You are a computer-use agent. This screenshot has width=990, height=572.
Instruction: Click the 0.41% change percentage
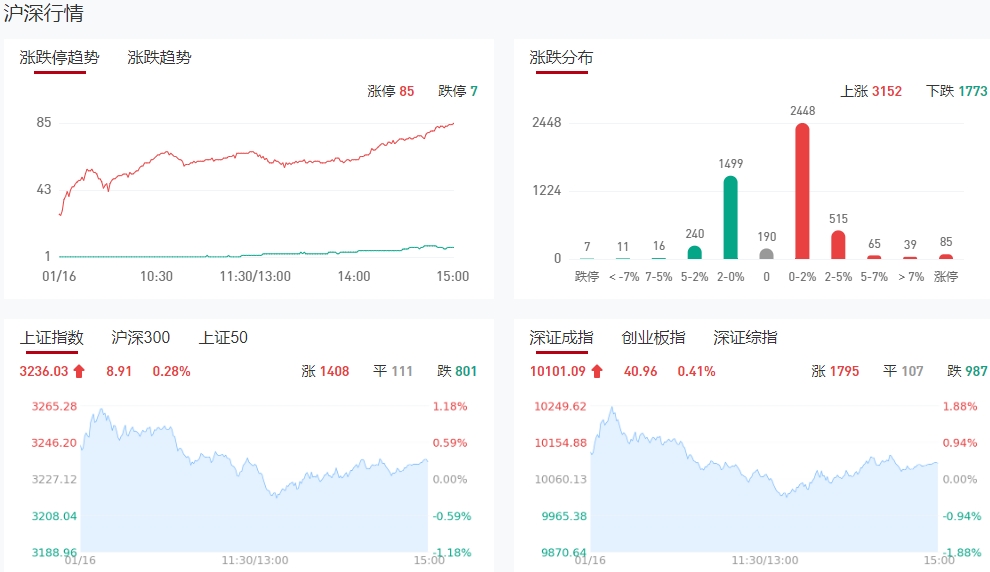coord(696,371)
